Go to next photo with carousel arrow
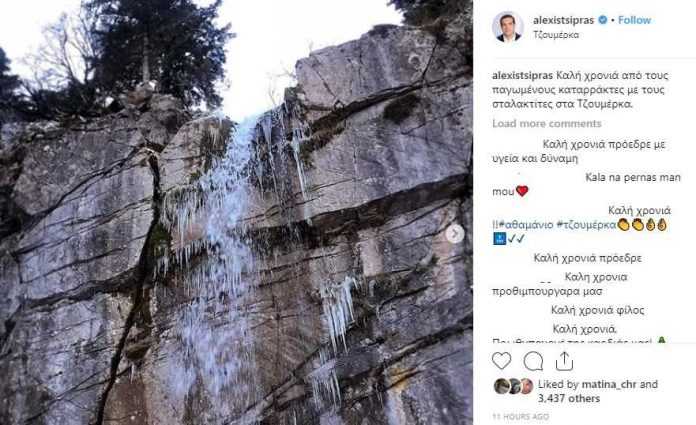The image size is (696, 425). click(454, 233)
